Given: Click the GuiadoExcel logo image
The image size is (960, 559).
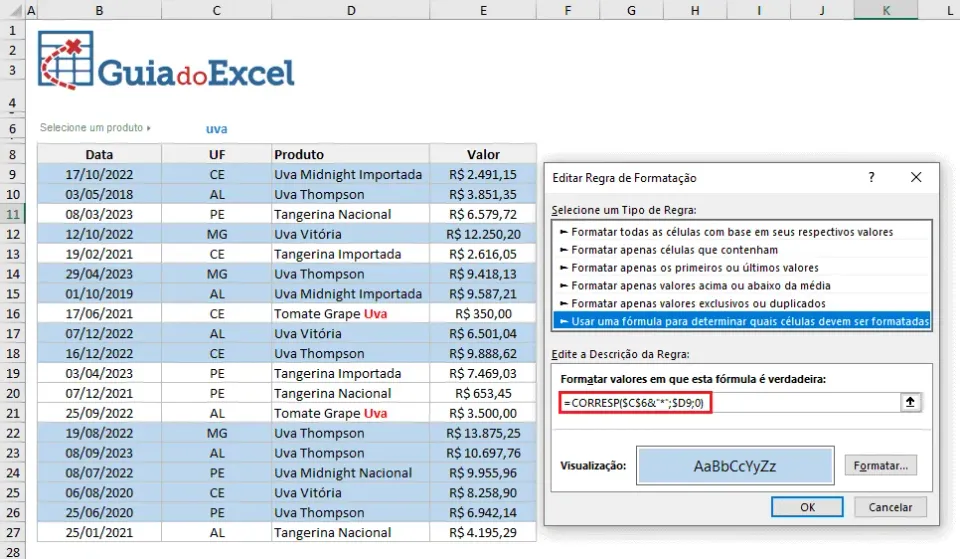Looking at the screenshot, I should click(x=166, y=61).
